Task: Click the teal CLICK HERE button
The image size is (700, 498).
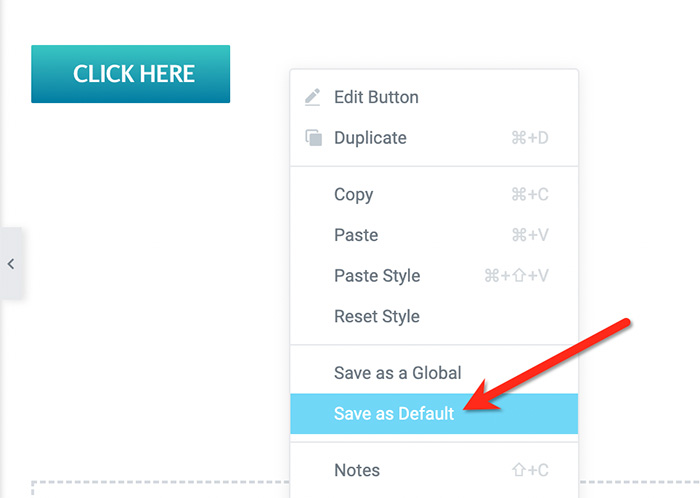Action: (130, 74)
